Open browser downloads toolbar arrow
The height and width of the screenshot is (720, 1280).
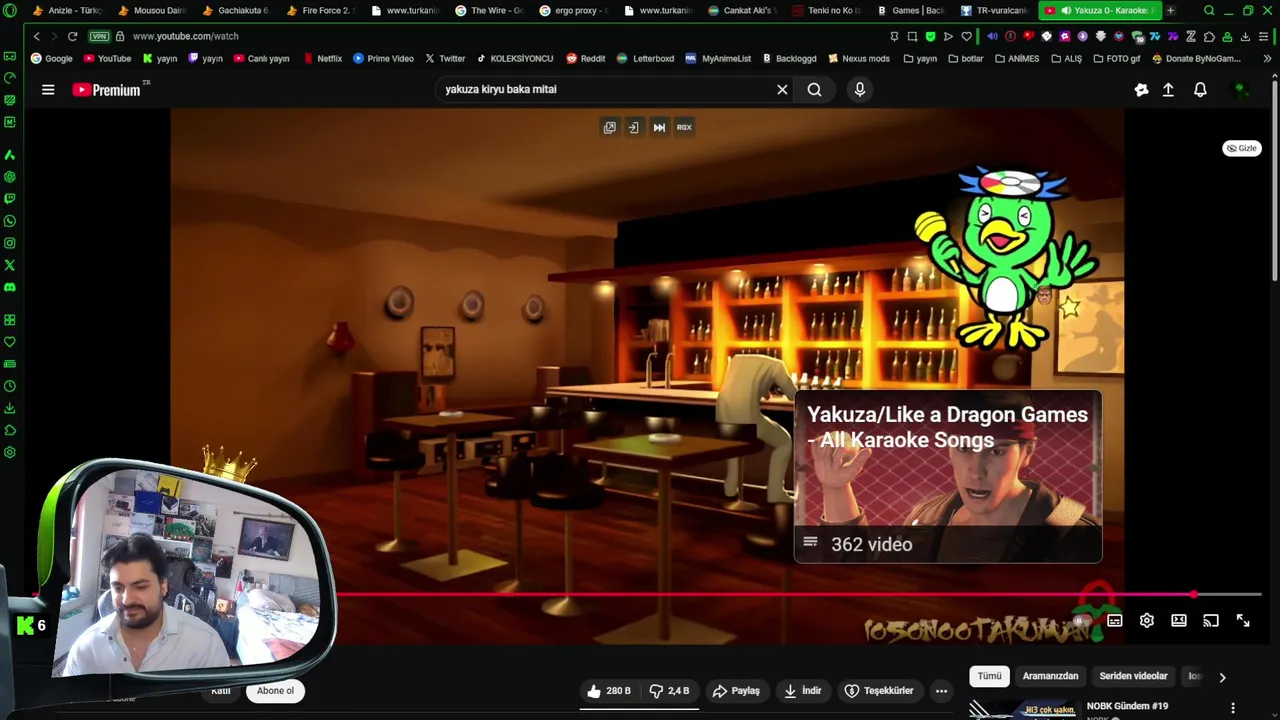click(x=1245, y=36)
